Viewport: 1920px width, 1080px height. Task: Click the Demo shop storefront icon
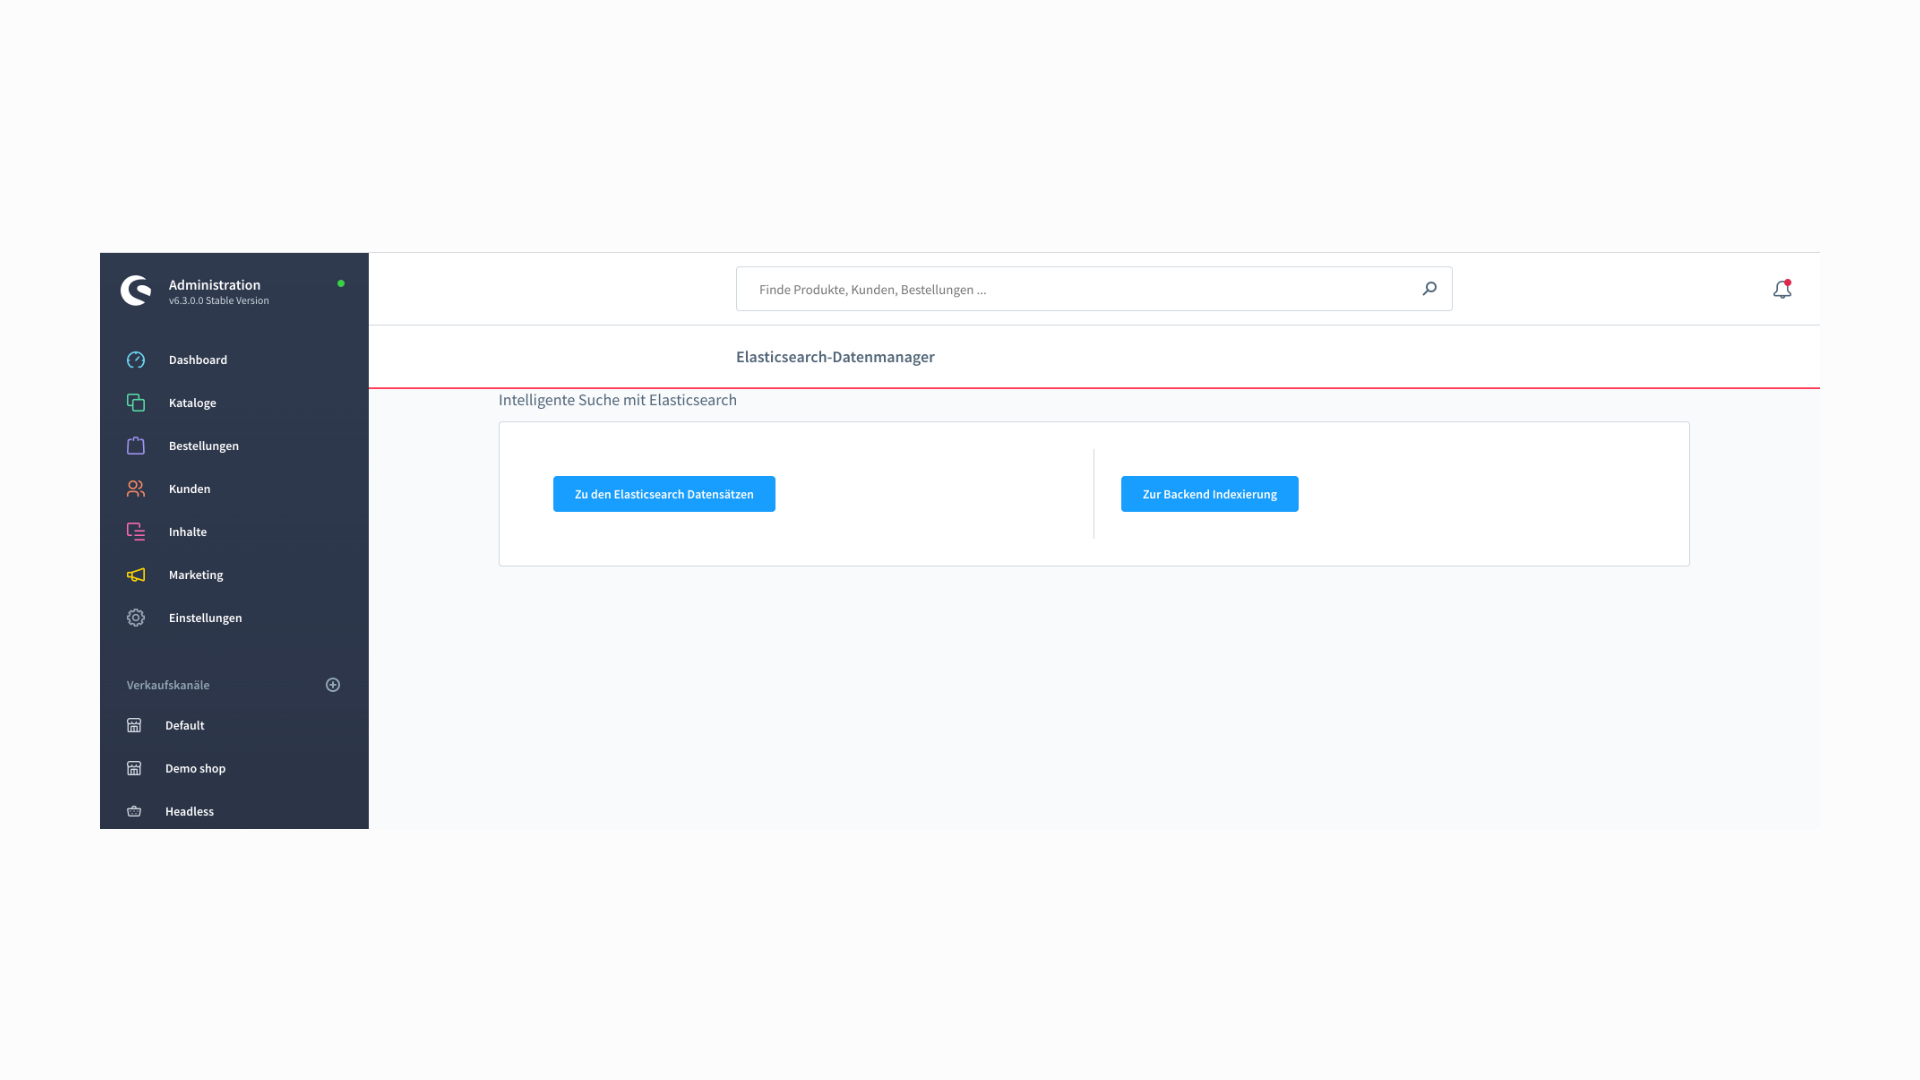point(134,769)
